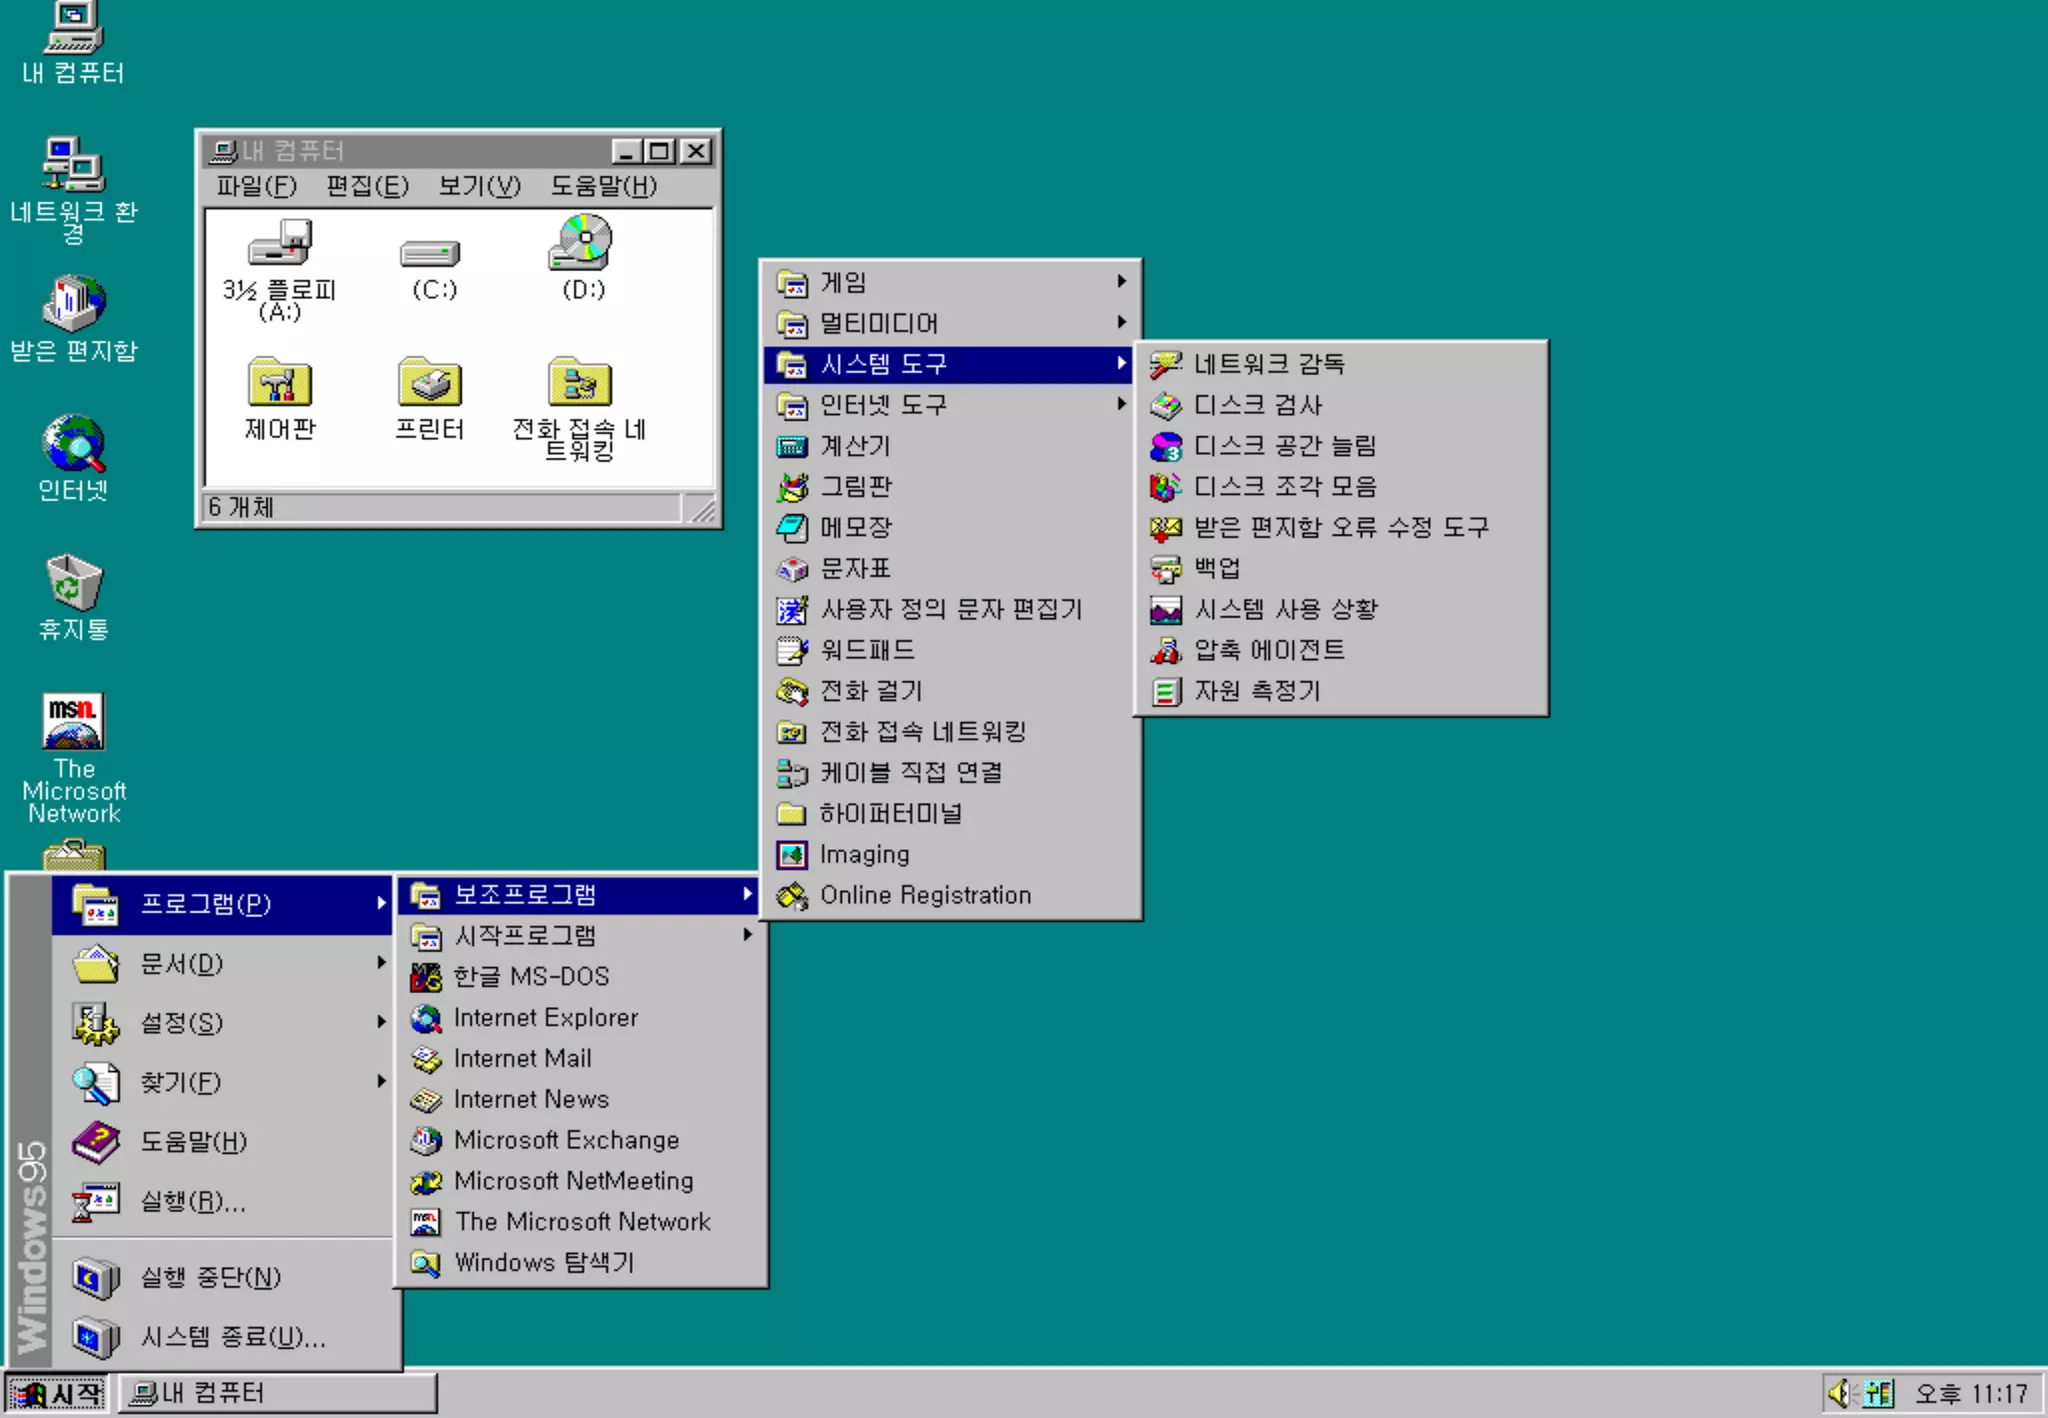Expand the 게임 submenu
2048x1418 pixels.
950,282
